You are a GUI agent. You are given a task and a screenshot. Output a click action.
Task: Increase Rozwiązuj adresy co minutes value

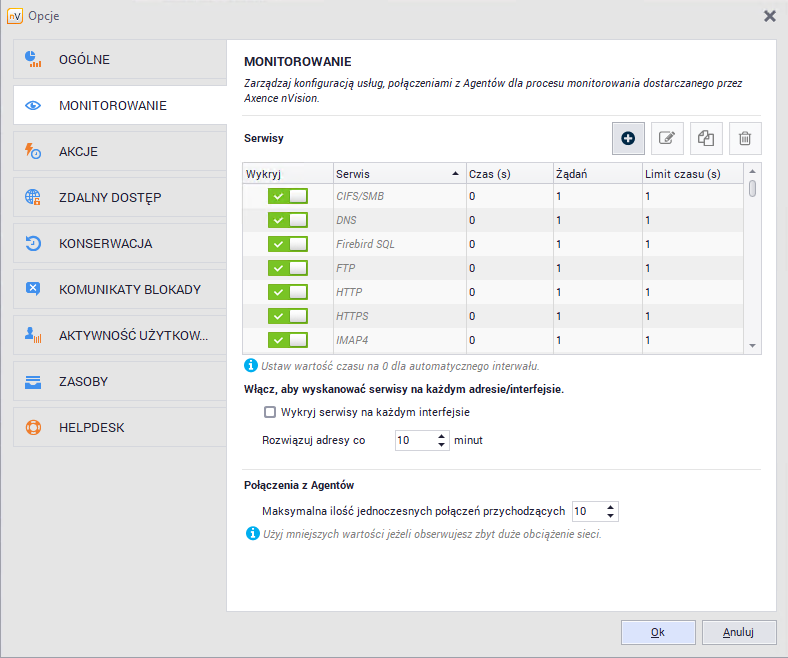click(442, 435)
